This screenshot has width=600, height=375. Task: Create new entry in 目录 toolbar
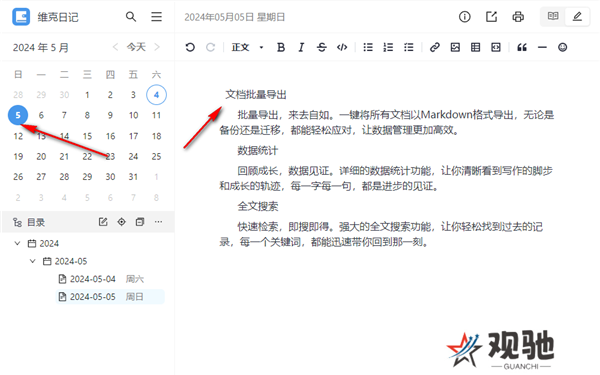(103, 222)
